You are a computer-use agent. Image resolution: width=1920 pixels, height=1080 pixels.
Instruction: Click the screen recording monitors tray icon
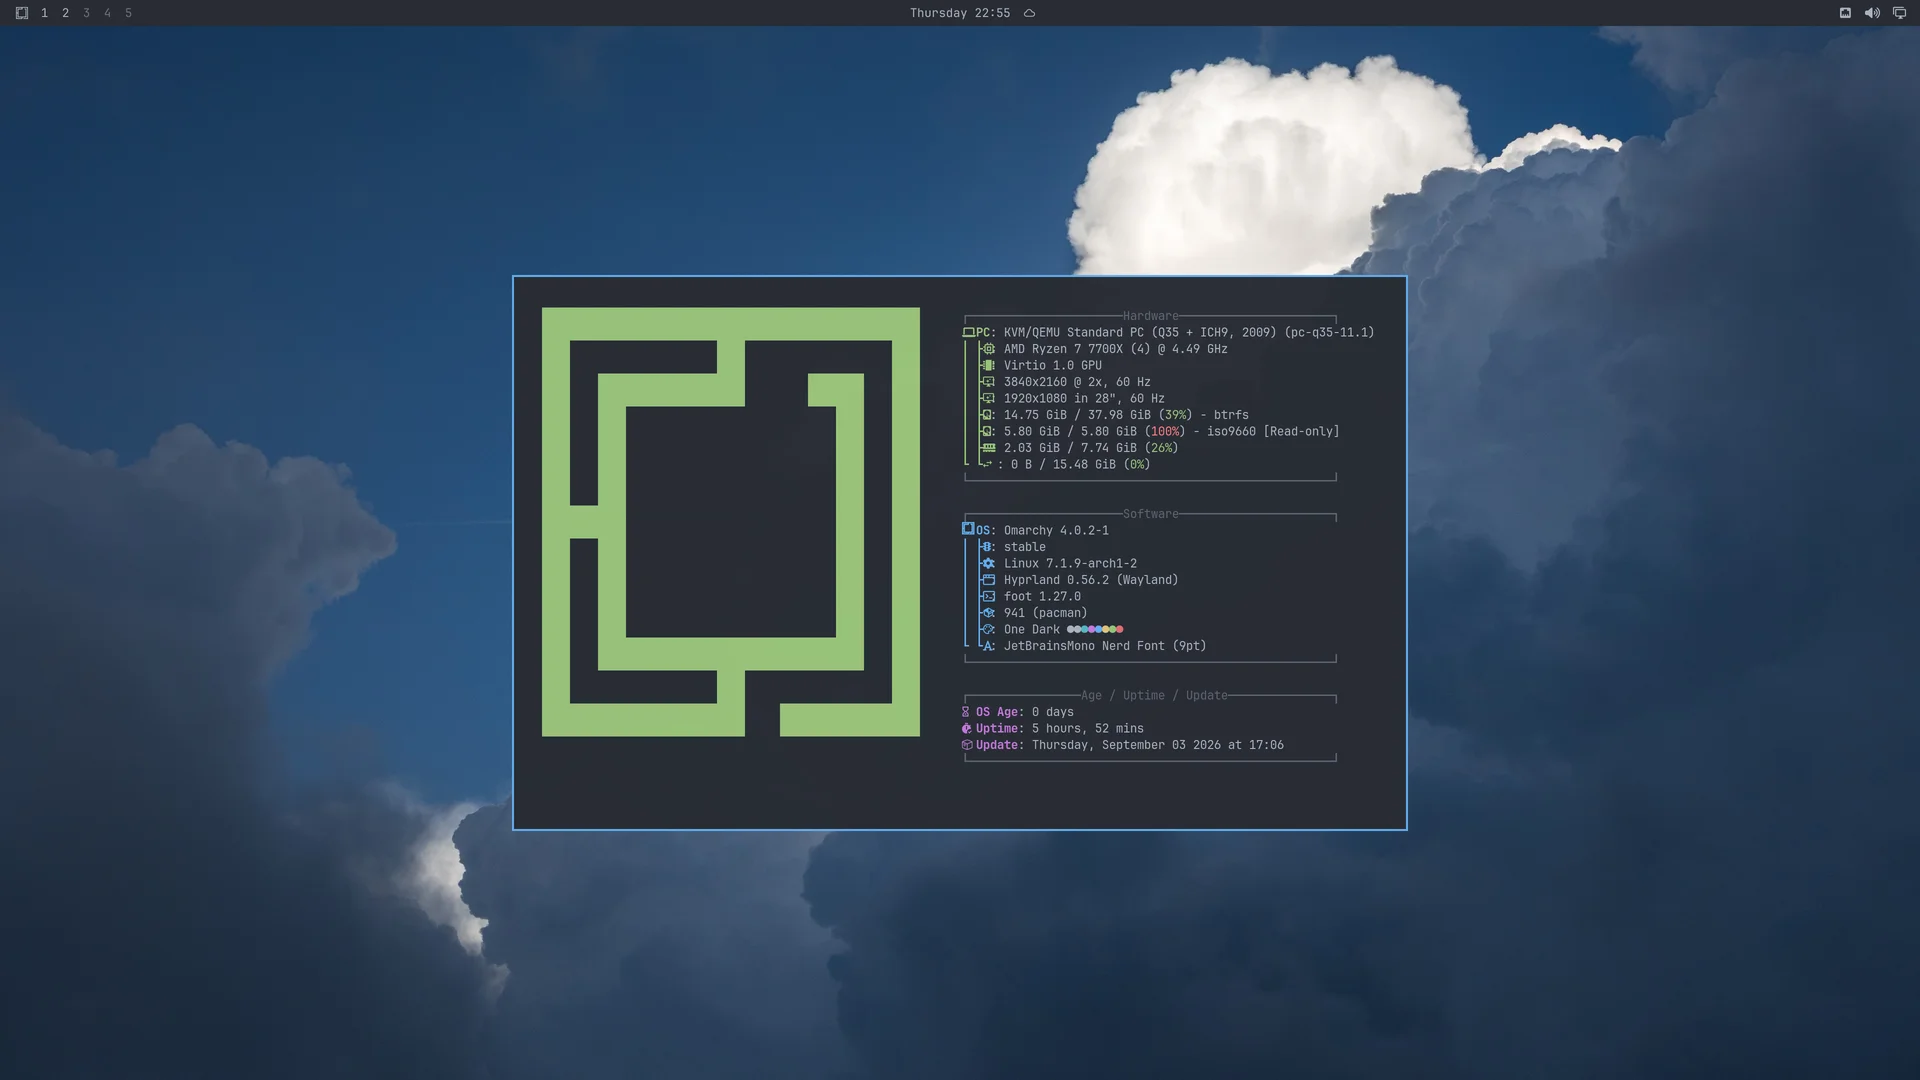[x=1899, y=13]
